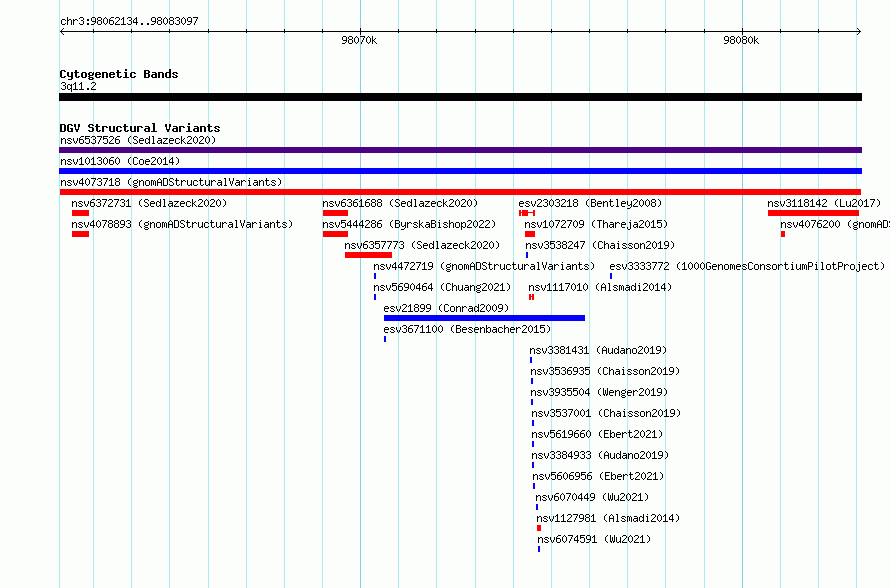
Task: Select the red bar under nsv5444286
Action: pos(335,234)
